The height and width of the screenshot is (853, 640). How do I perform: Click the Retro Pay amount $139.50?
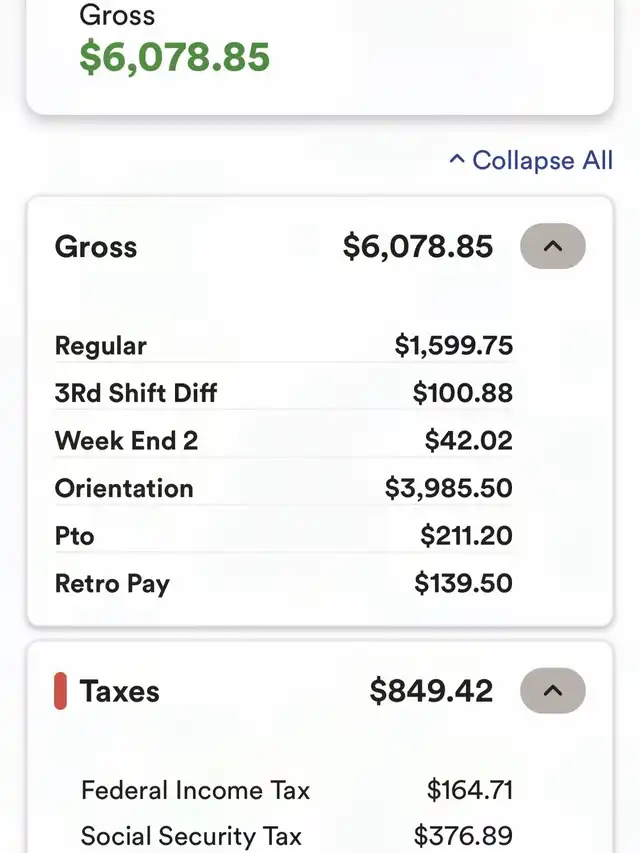tap(463, 583)
